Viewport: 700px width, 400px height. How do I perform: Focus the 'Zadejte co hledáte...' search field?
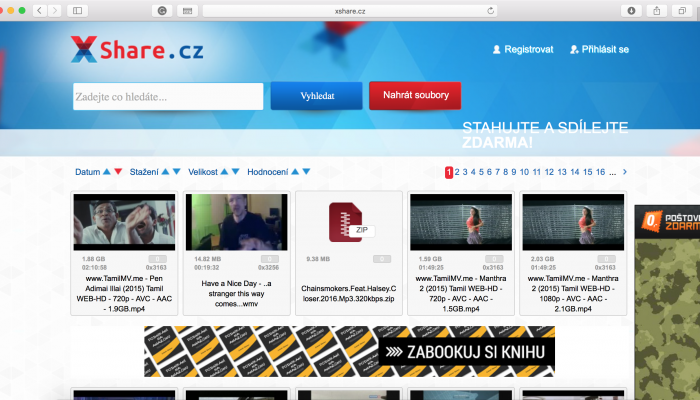[x=168, y=96]
